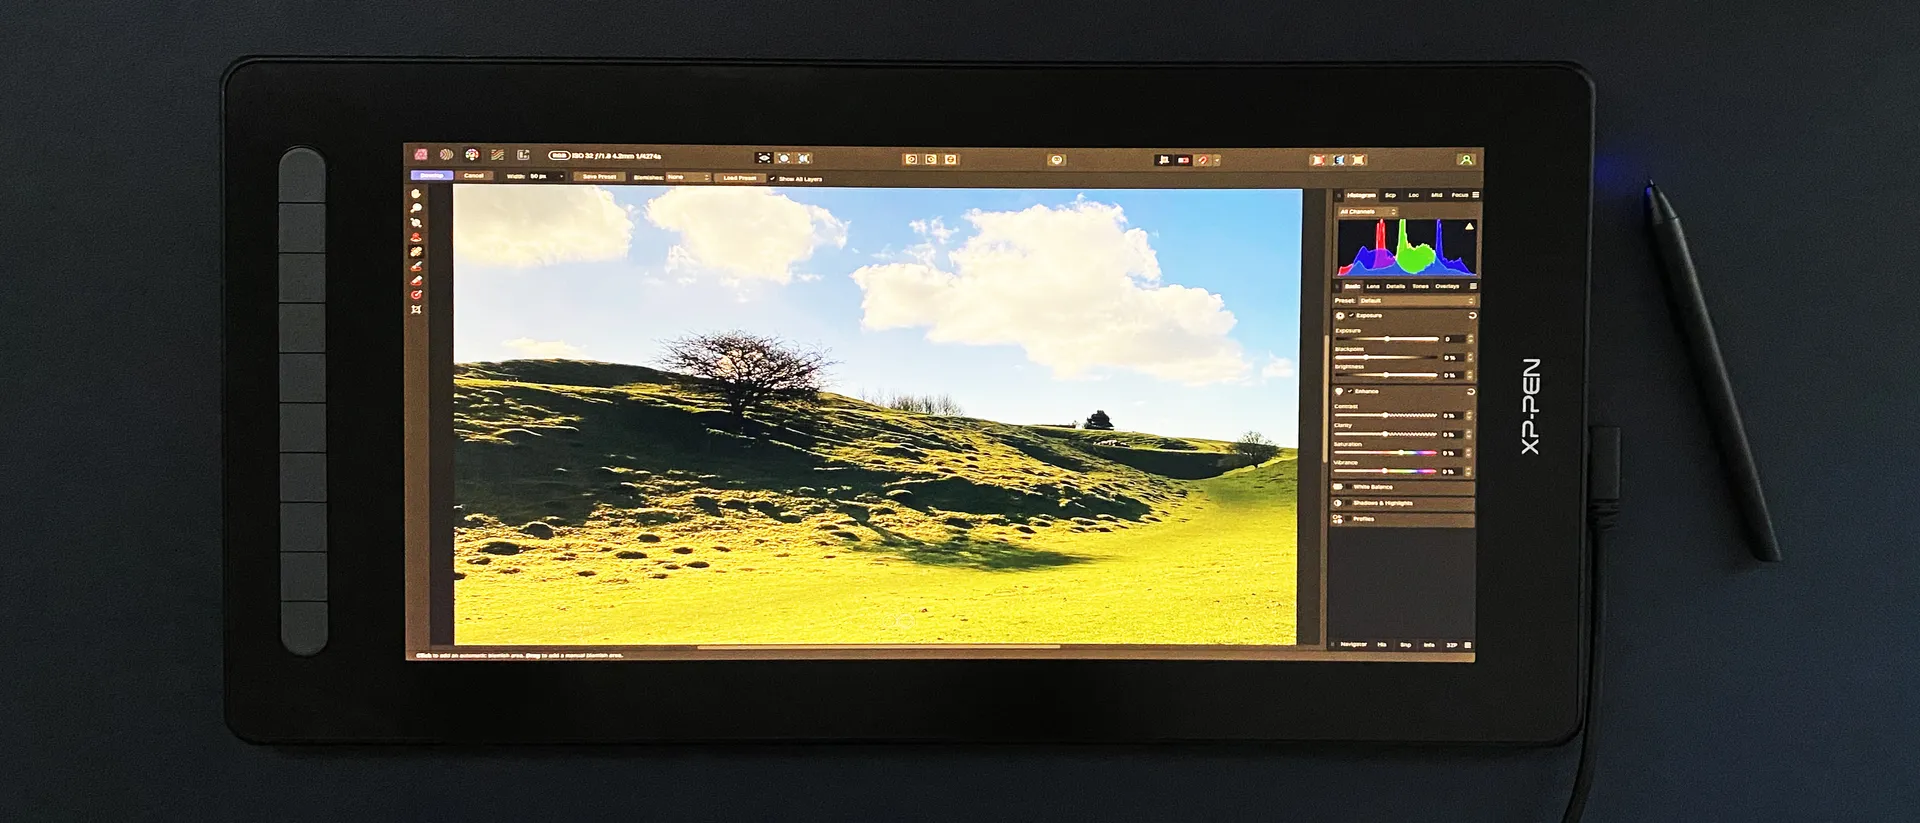Click the Save Preset button
1920x823 pixels.
click(x=599, y=177)
